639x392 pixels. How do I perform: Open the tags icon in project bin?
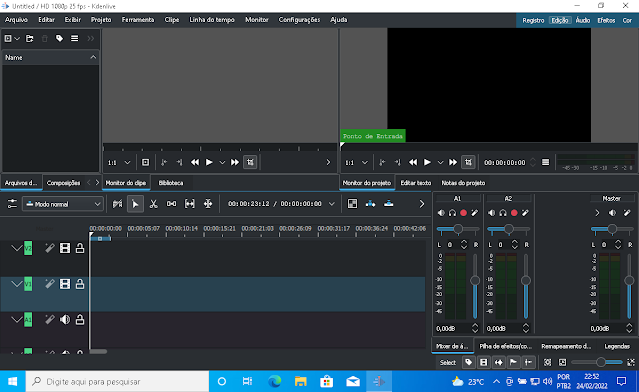[x=59, y=38]
